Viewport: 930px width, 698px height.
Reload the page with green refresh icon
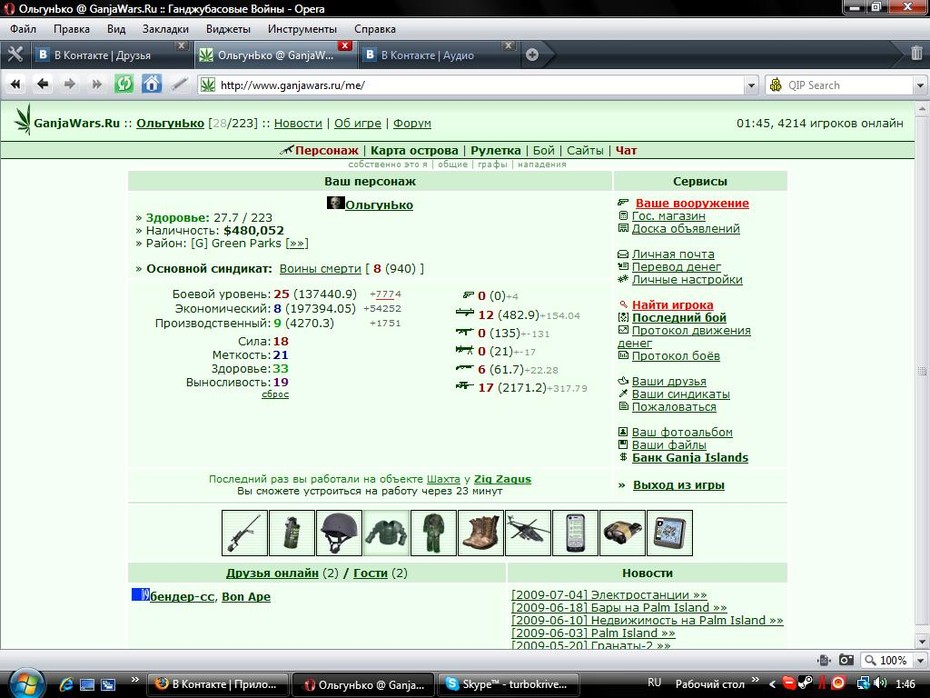coord(124,84)
